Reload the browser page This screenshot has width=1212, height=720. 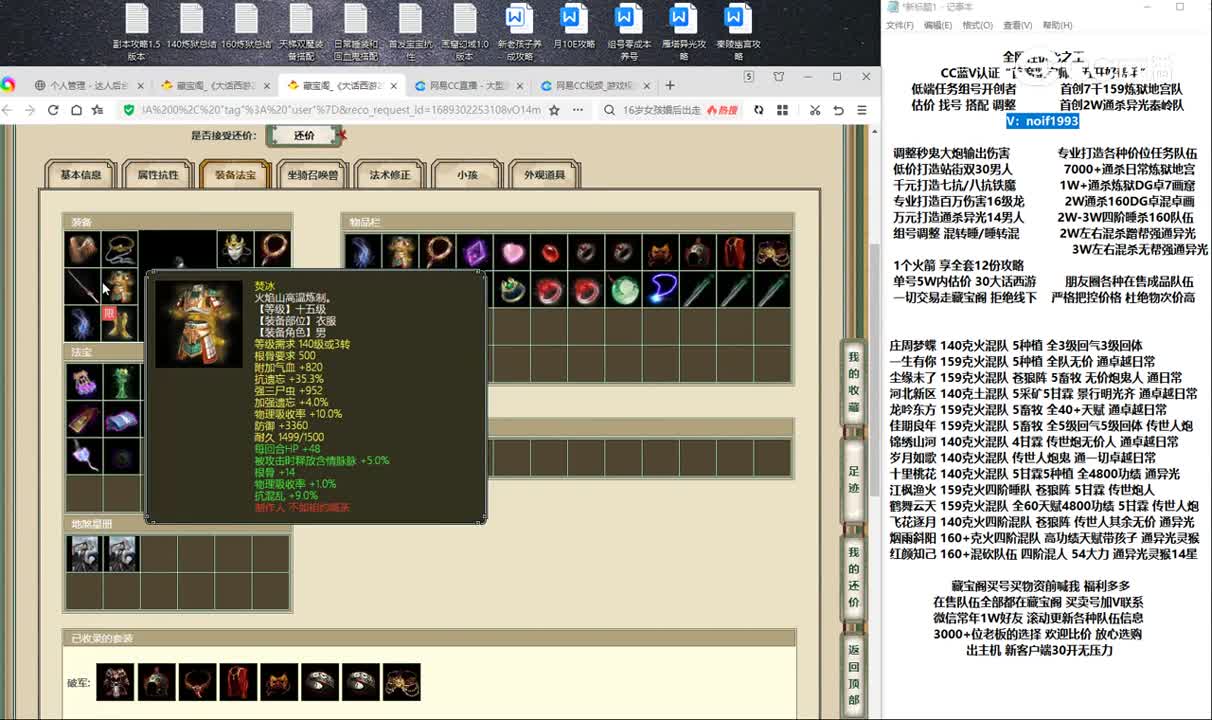pos(53,110)
